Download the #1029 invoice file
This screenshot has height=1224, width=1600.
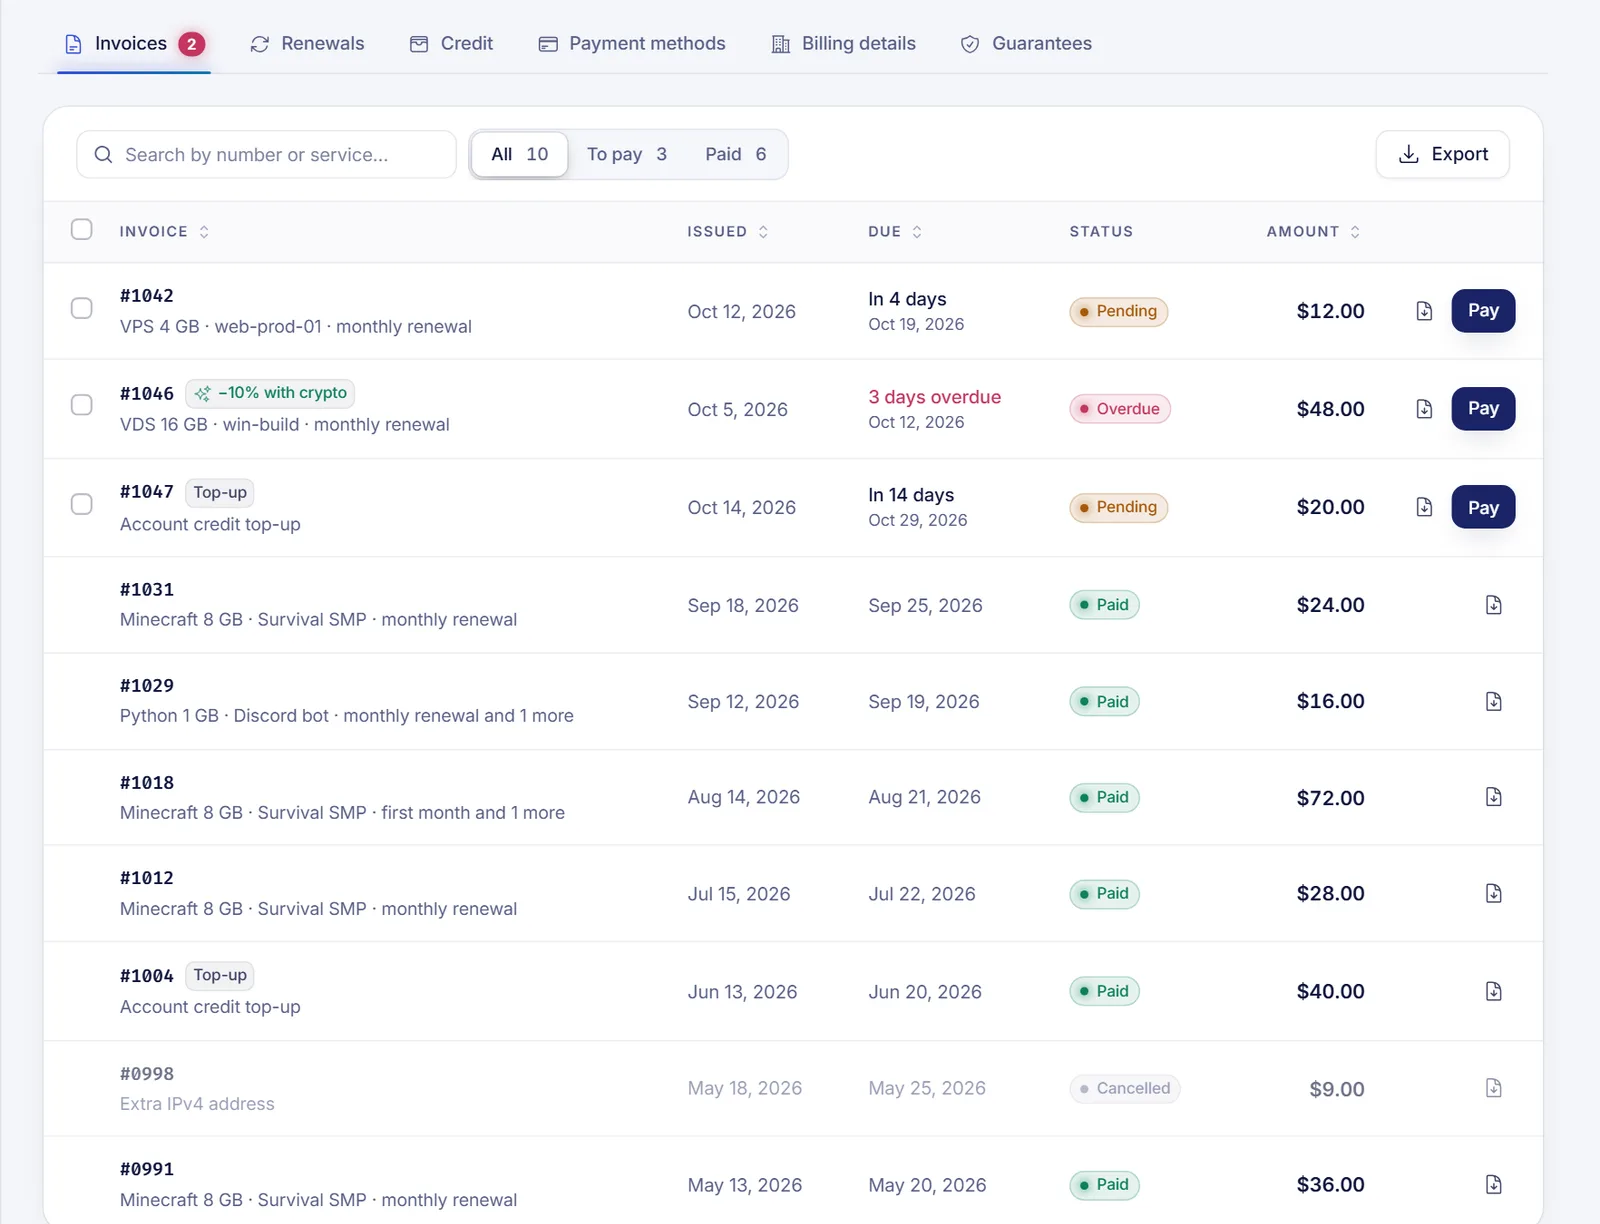click(1493, 701)
